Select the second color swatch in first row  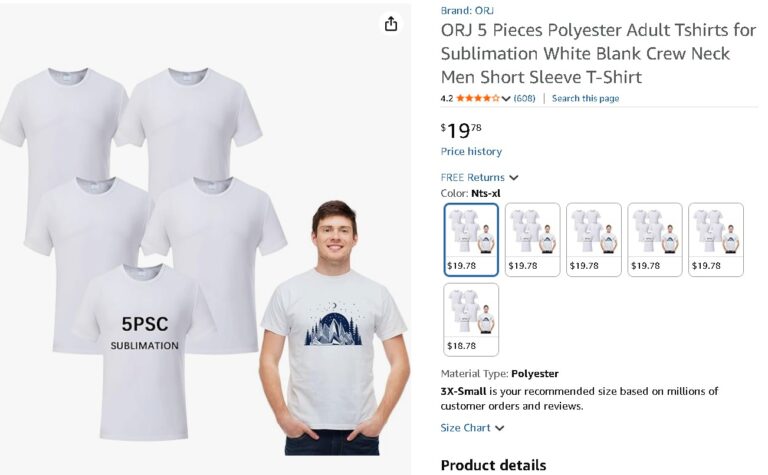tap(532, 239)
